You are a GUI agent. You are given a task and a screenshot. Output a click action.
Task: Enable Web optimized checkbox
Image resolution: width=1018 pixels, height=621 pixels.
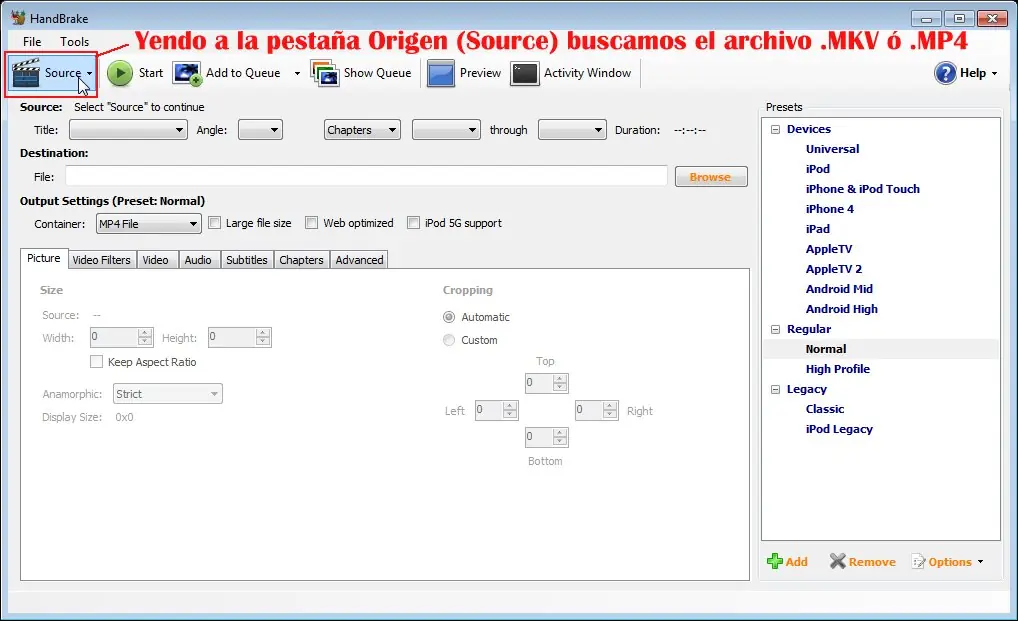click(312, 223)
